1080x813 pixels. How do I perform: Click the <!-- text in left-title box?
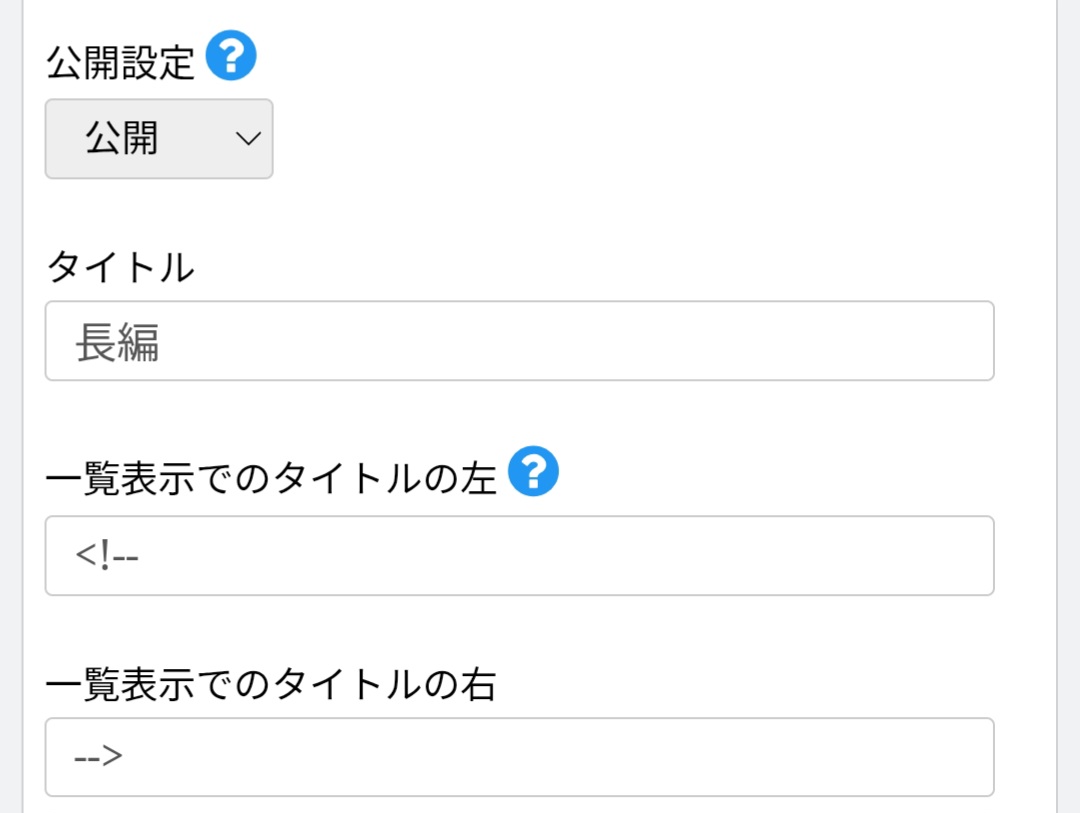pyautogui.click(x=106, y=556)
